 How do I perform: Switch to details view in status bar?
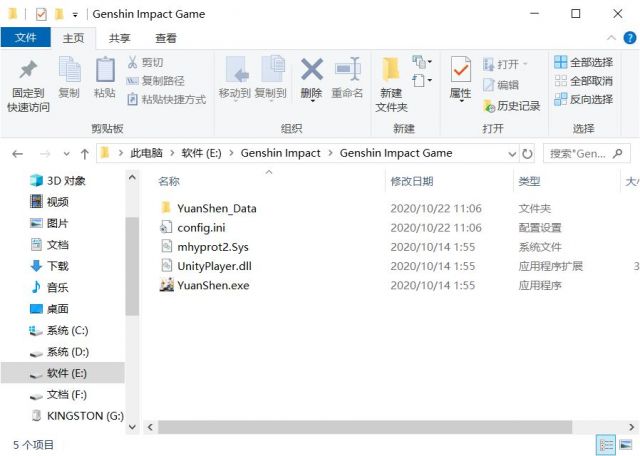pyautogui.click(x=606, y=443)
